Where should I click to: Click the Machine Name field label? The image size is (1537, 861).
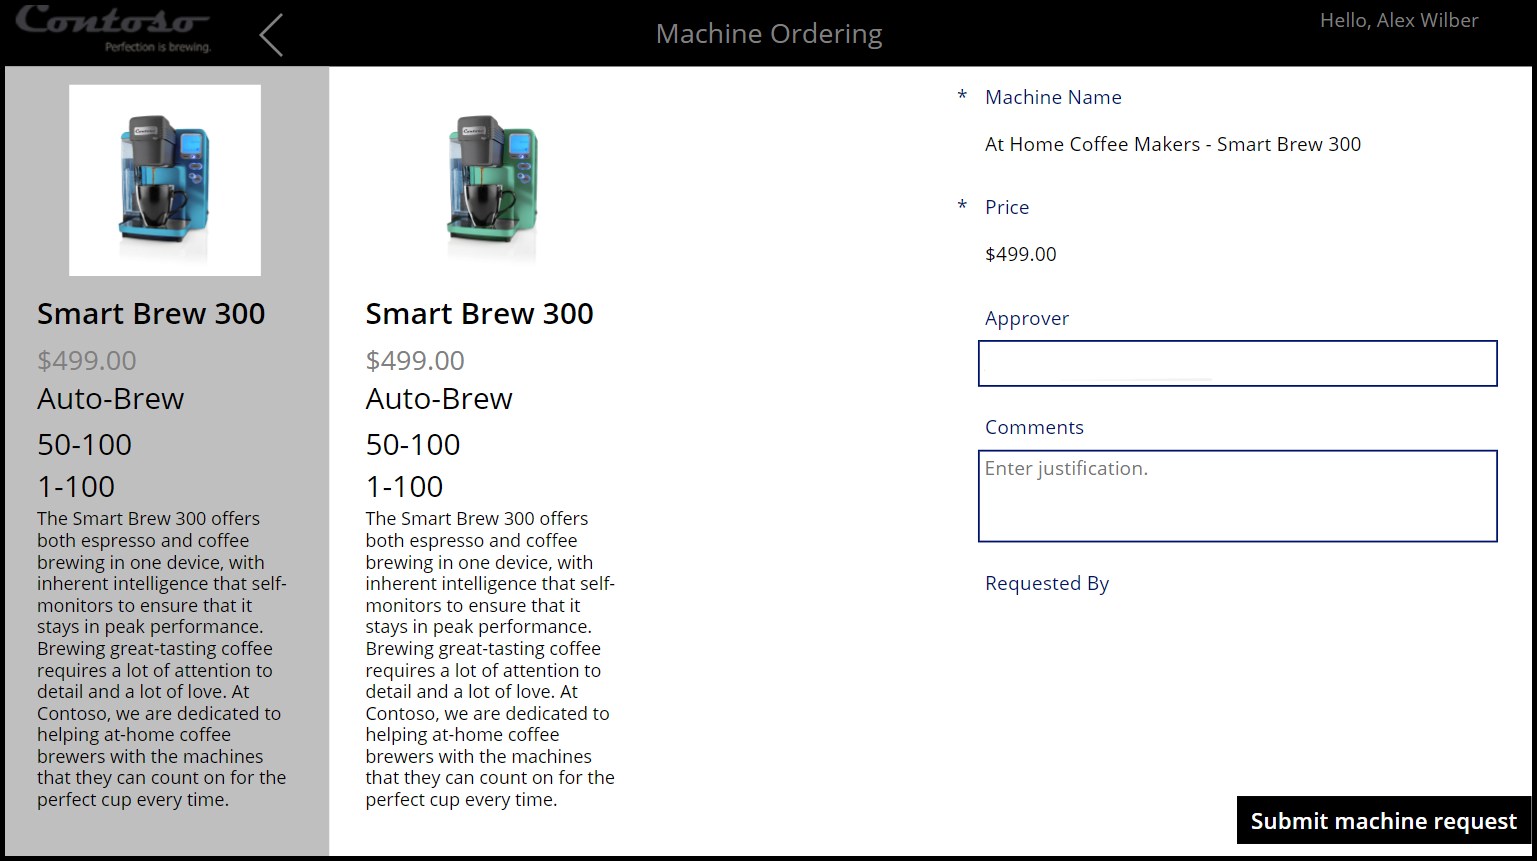tap(1053, 96)
